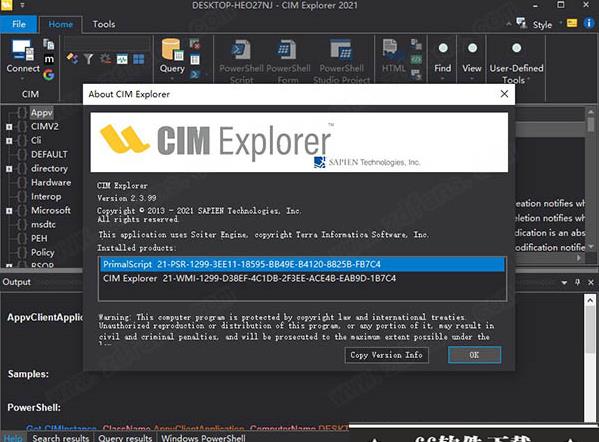Open the Windows PowerShell tab
Viewport: 599px width, 442px height.
(203, 438)
